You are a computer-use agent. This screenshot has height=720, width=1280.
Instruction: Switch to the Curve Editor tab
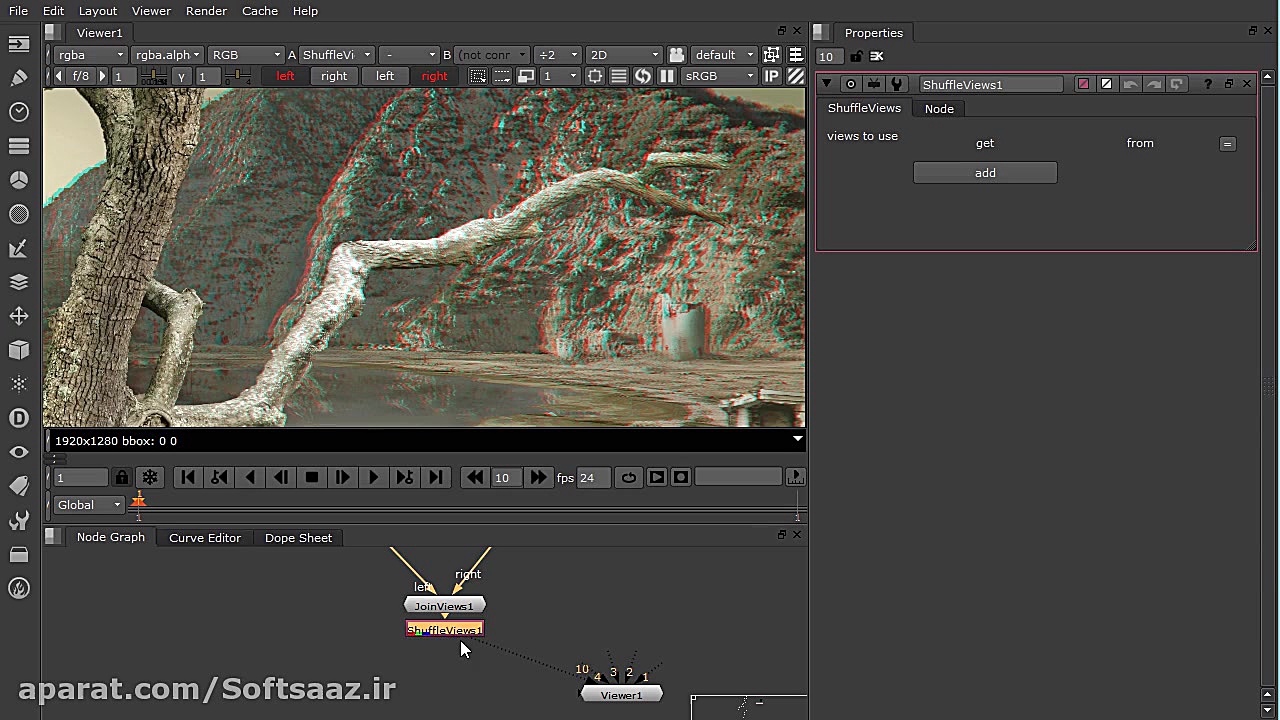205,538
